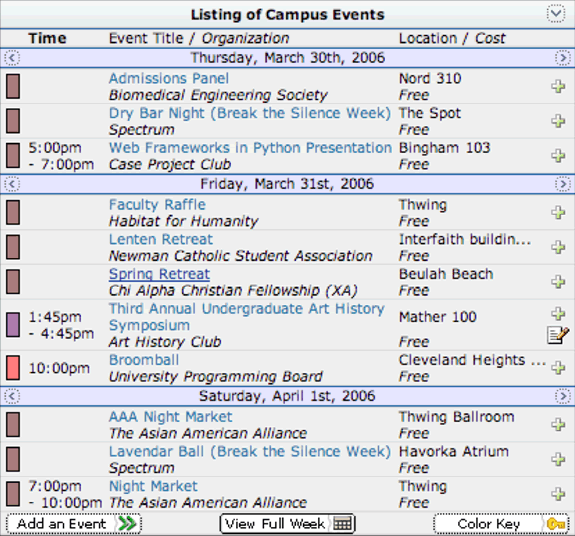Viewport: 575px width, 536px height.
Task: Open the AAA Night Market link
Action: click(x=171, y=417)
